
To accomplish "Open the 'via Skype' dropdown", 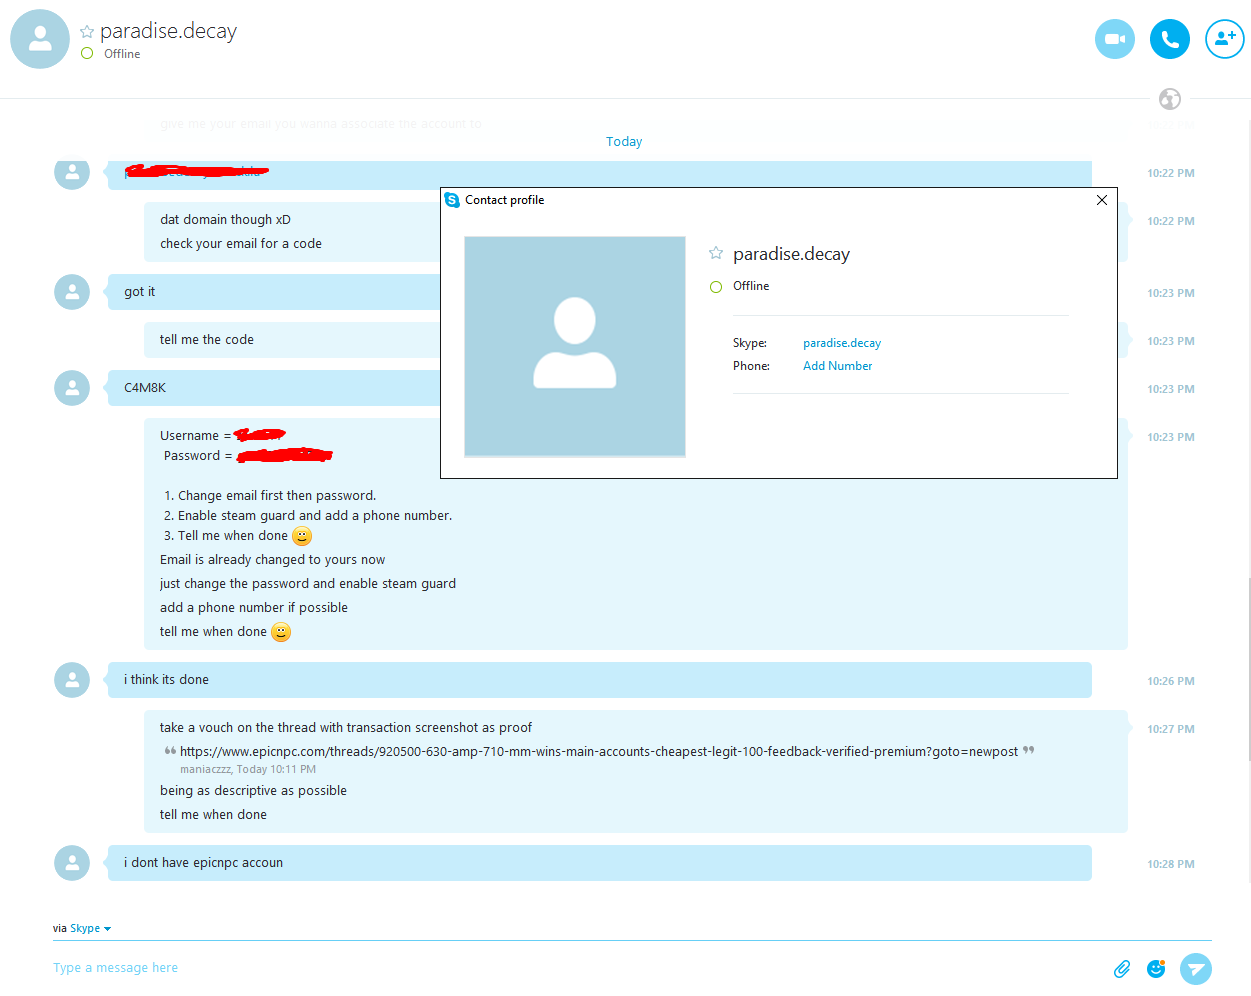I will tap(82, 928).
